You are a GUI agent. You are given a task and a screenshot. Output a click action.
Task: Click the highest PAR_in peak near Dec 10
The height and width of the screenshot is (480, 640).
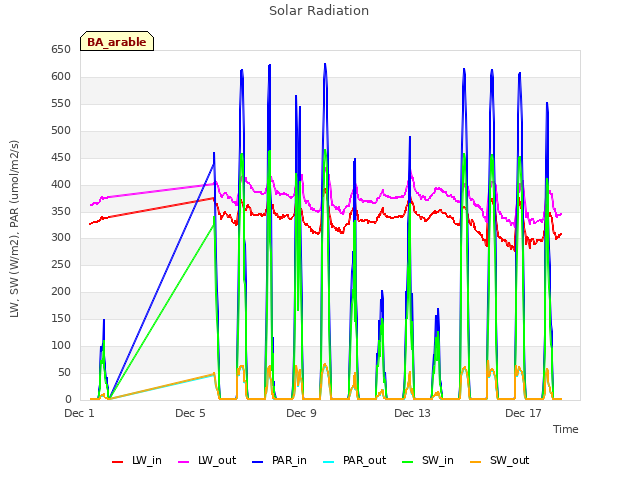(x=325, y=64)
